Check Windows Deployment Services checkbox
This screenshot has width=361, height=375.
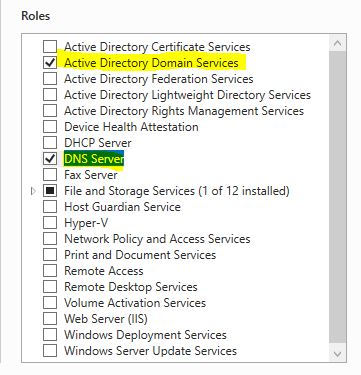50,335
